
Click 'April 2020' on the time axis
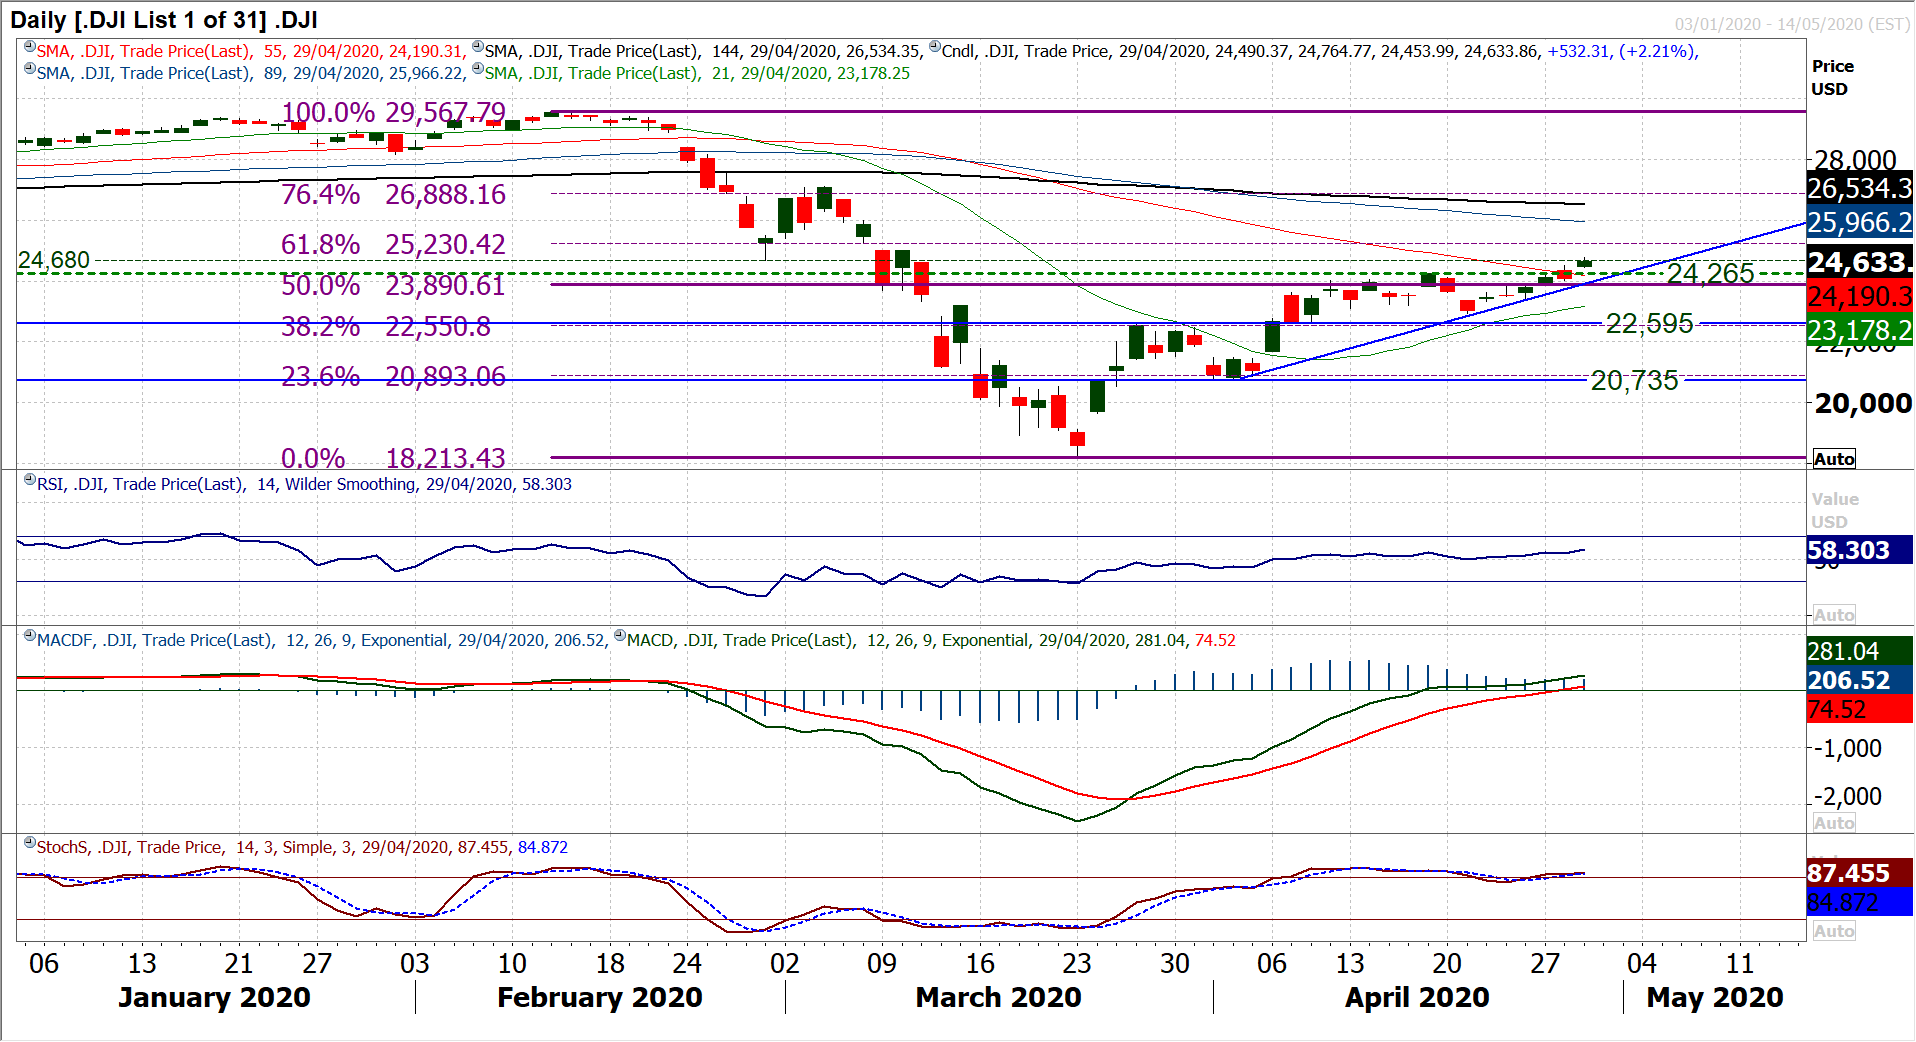pos(1417,997)
